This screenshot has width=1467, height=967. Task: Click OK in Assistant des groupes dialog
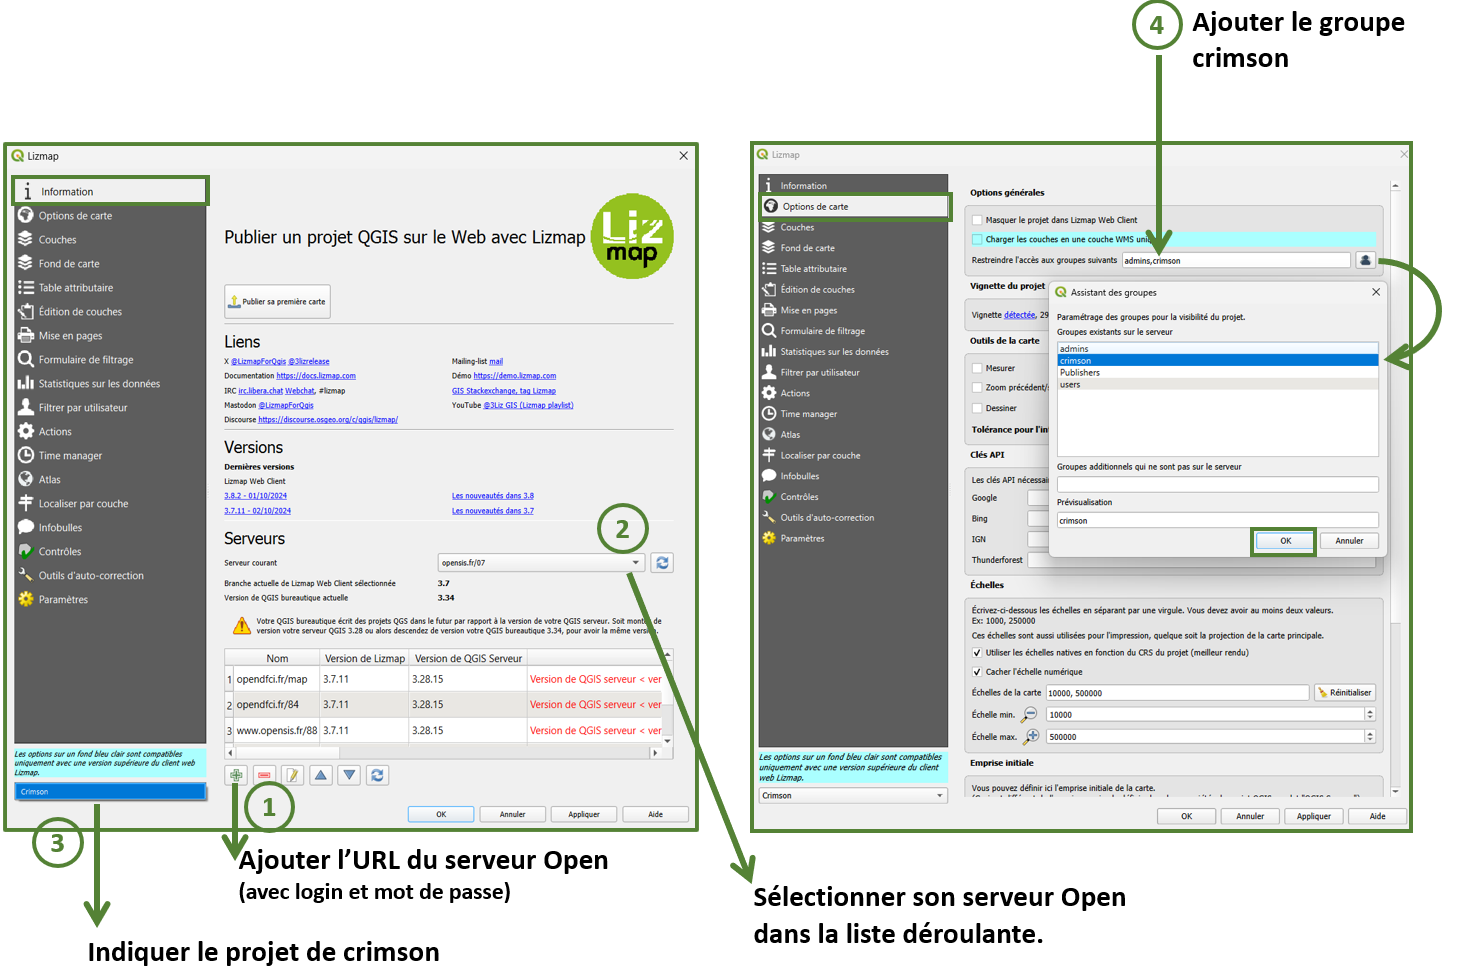(1285, 541)
